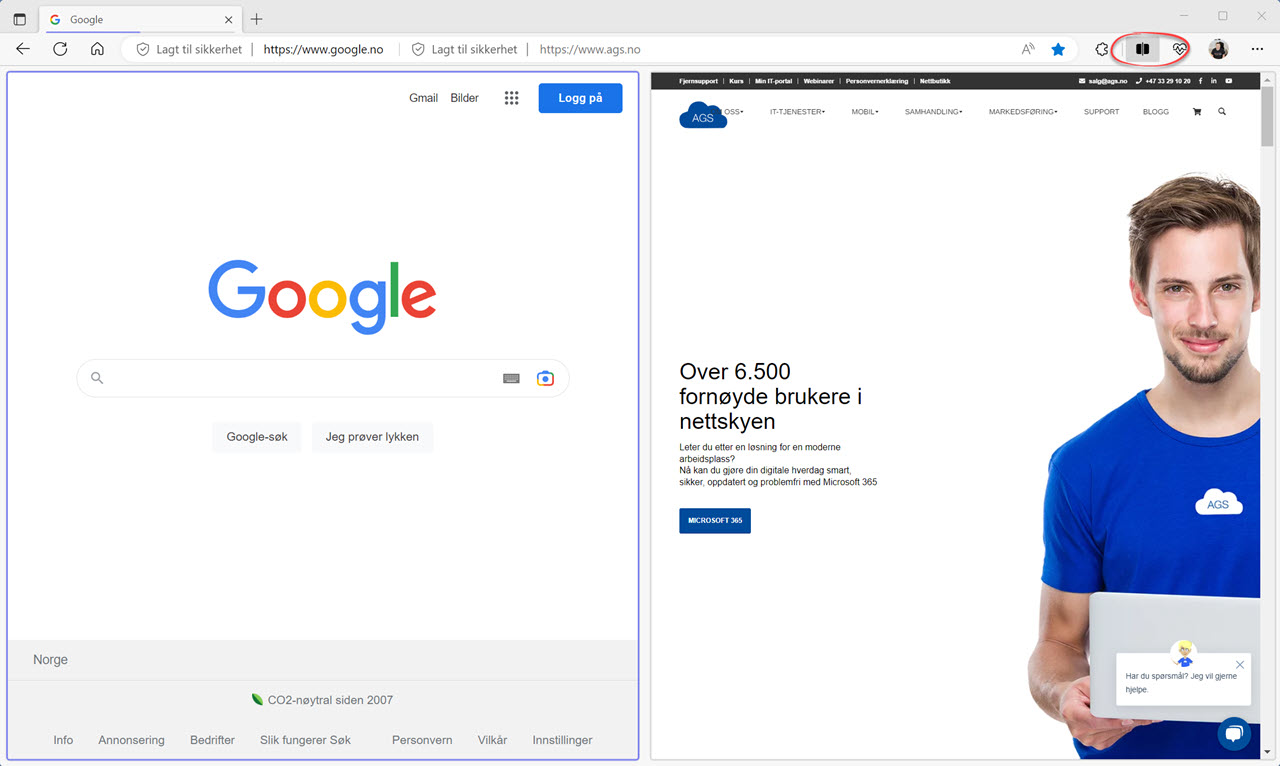Open Gmail link on Google
Viewport: 1280px width, 766px height.
pyautogui.click(x=424, y=98)
